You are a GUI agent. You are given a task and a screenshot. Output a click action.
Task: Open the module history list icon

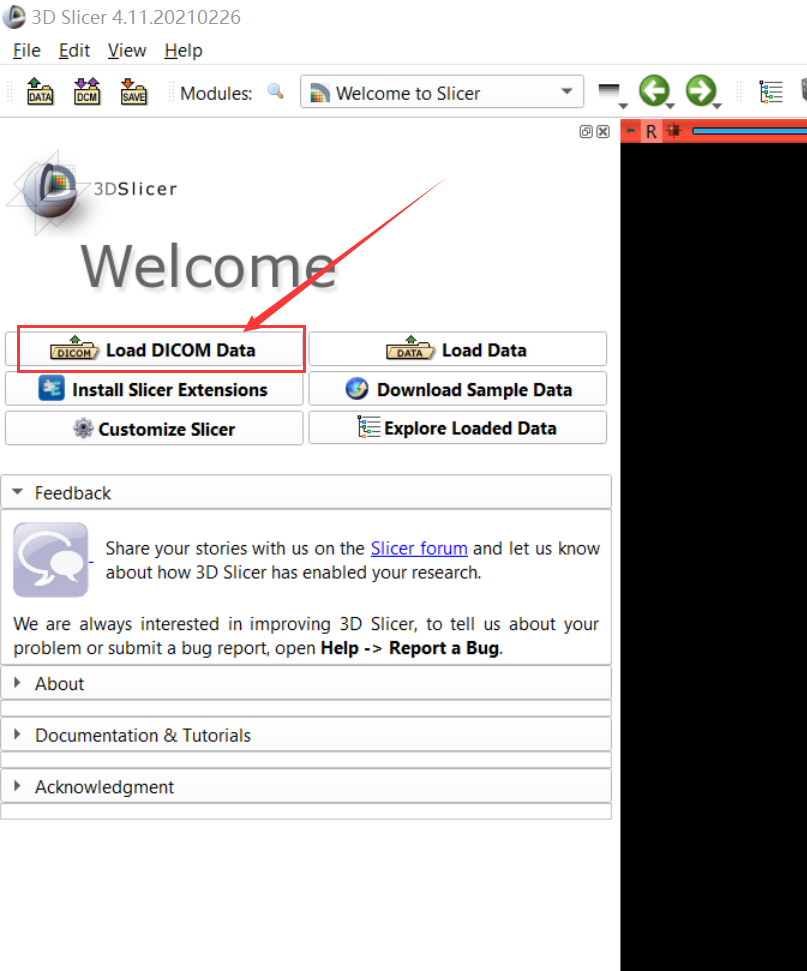point(770,90)
